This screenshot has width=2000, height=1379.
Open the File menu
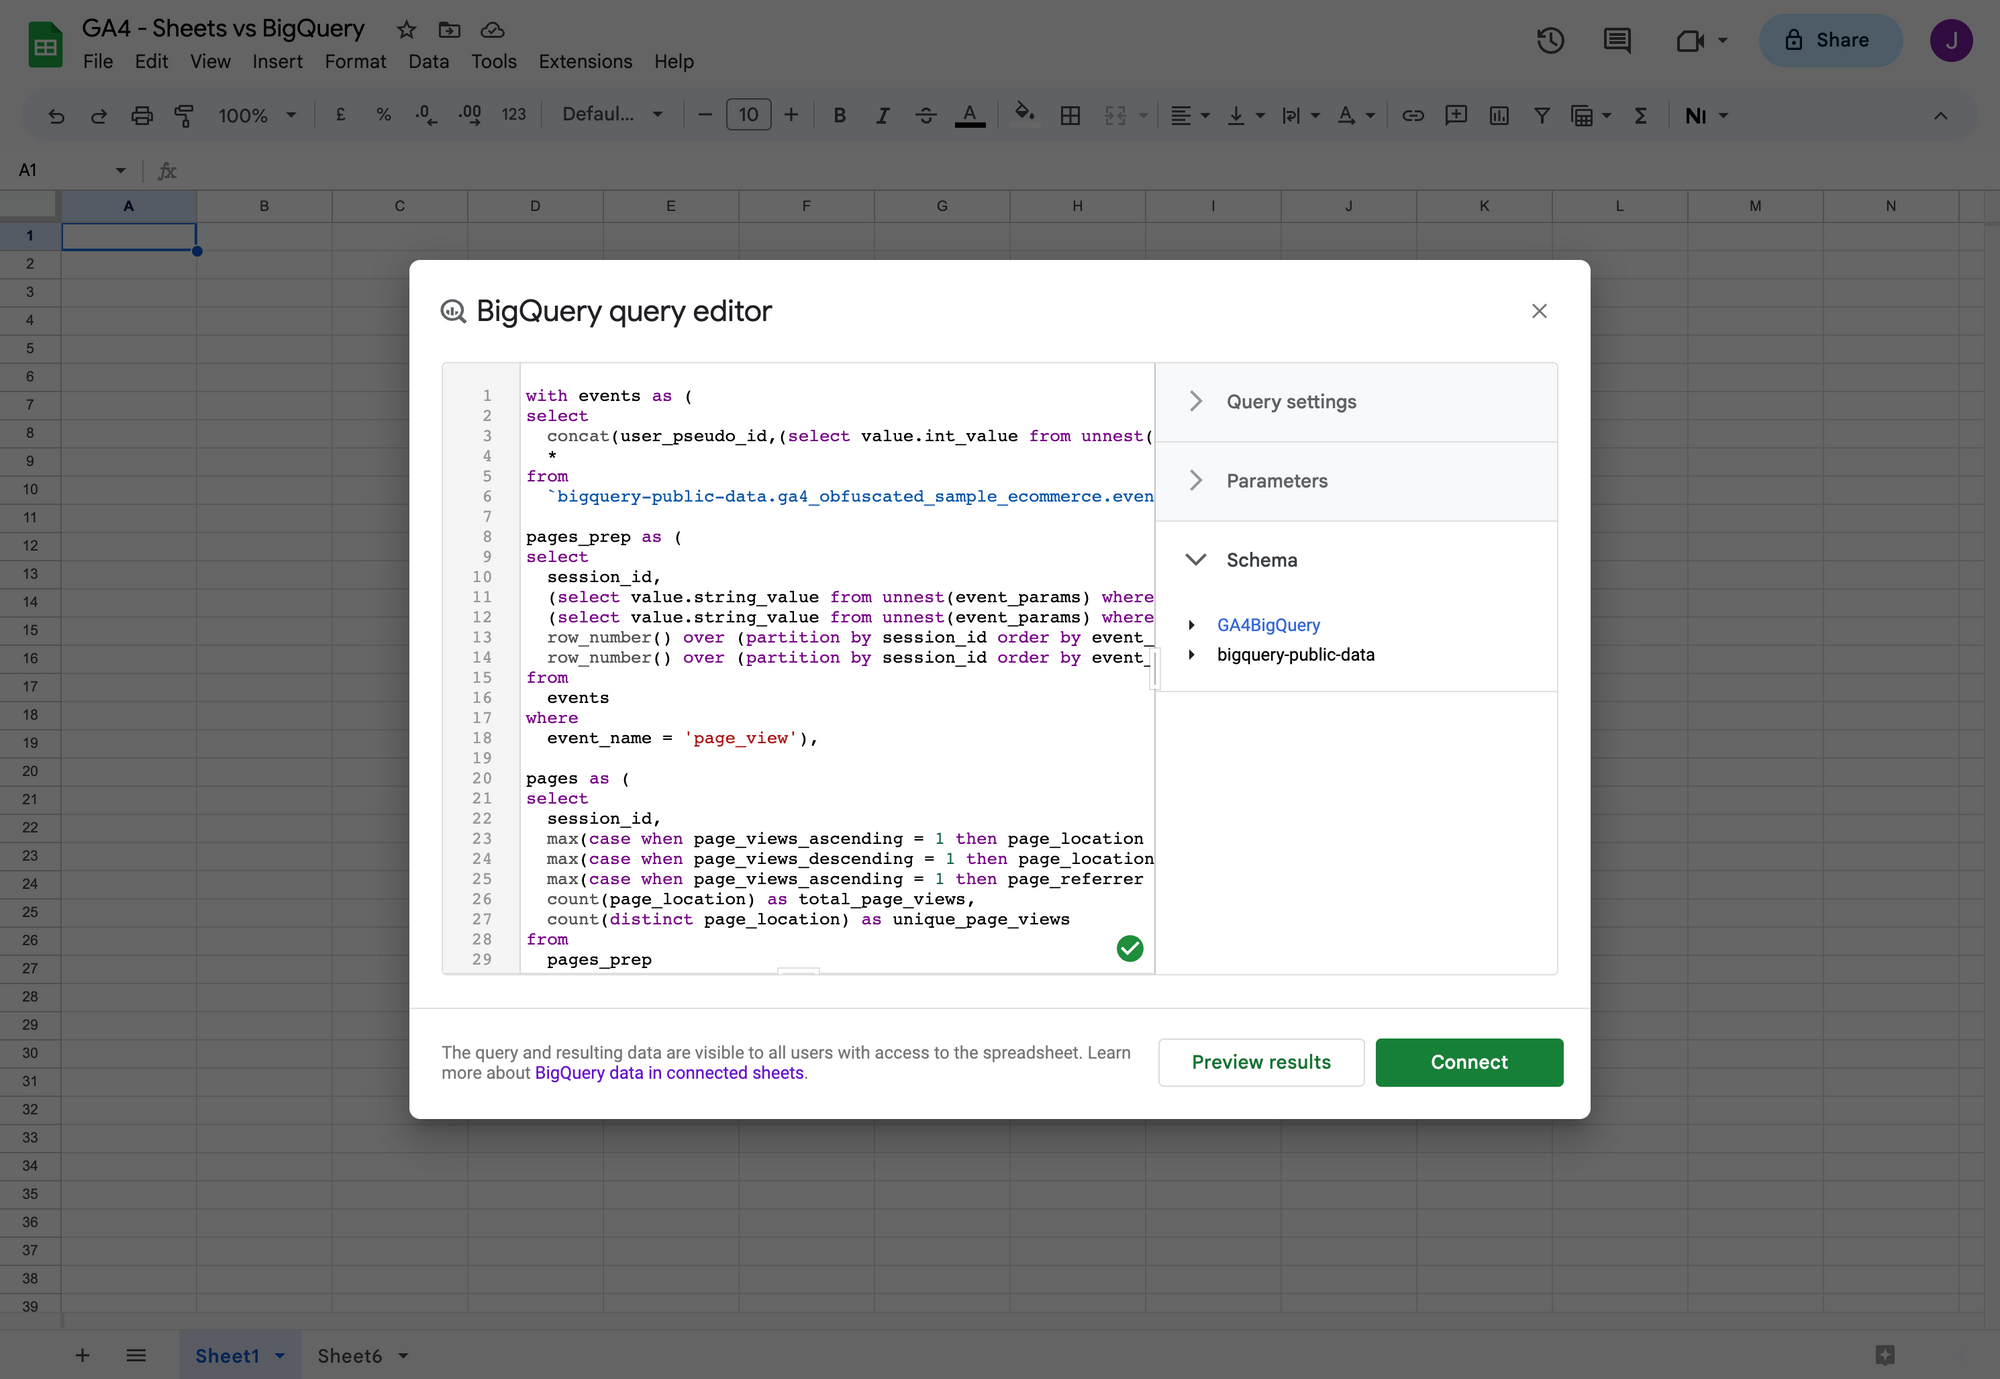(x=98, y=62)
